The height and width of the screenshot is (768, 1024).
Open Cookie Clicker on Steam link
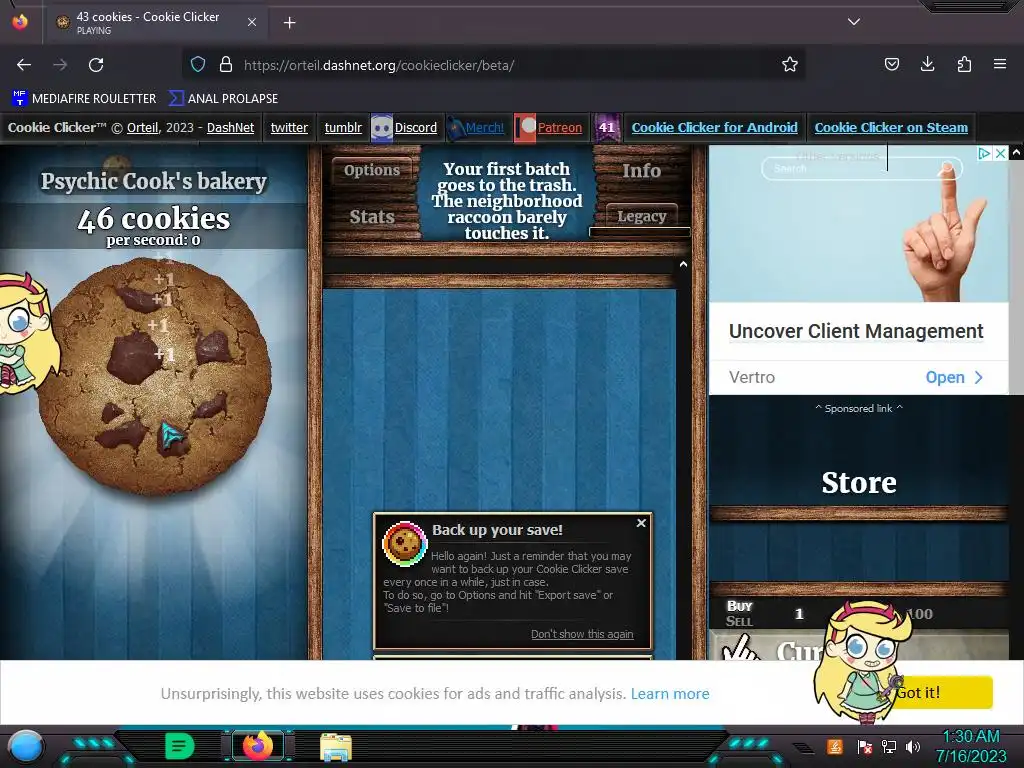(891, 127)
